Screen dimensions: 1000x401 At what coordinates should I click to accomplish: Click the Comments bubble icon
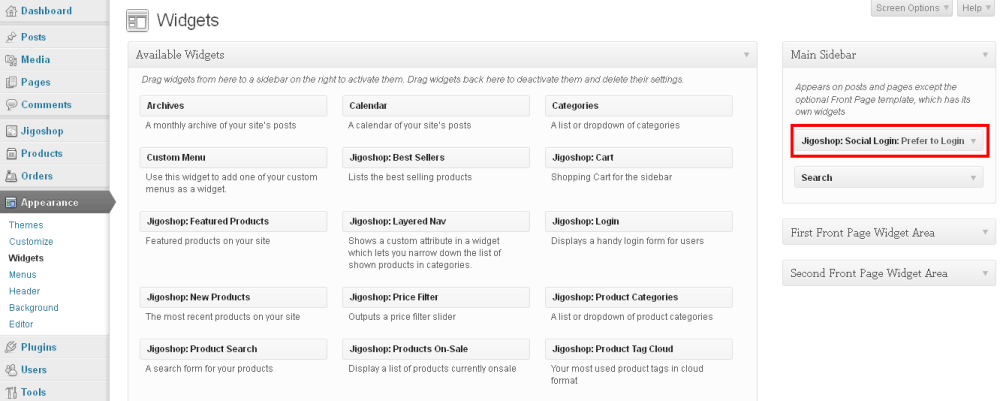(x=11, y=105)
